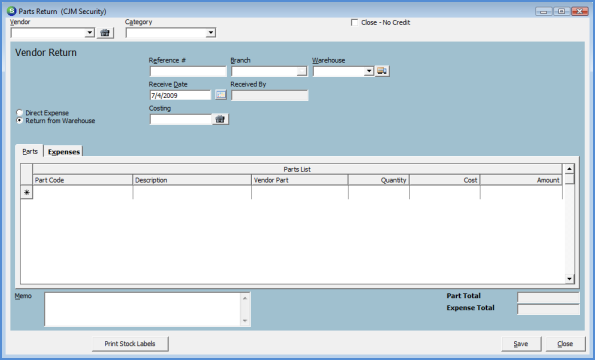
Task: Minimize the Parts Return window
Action: [x=544, y=11]
